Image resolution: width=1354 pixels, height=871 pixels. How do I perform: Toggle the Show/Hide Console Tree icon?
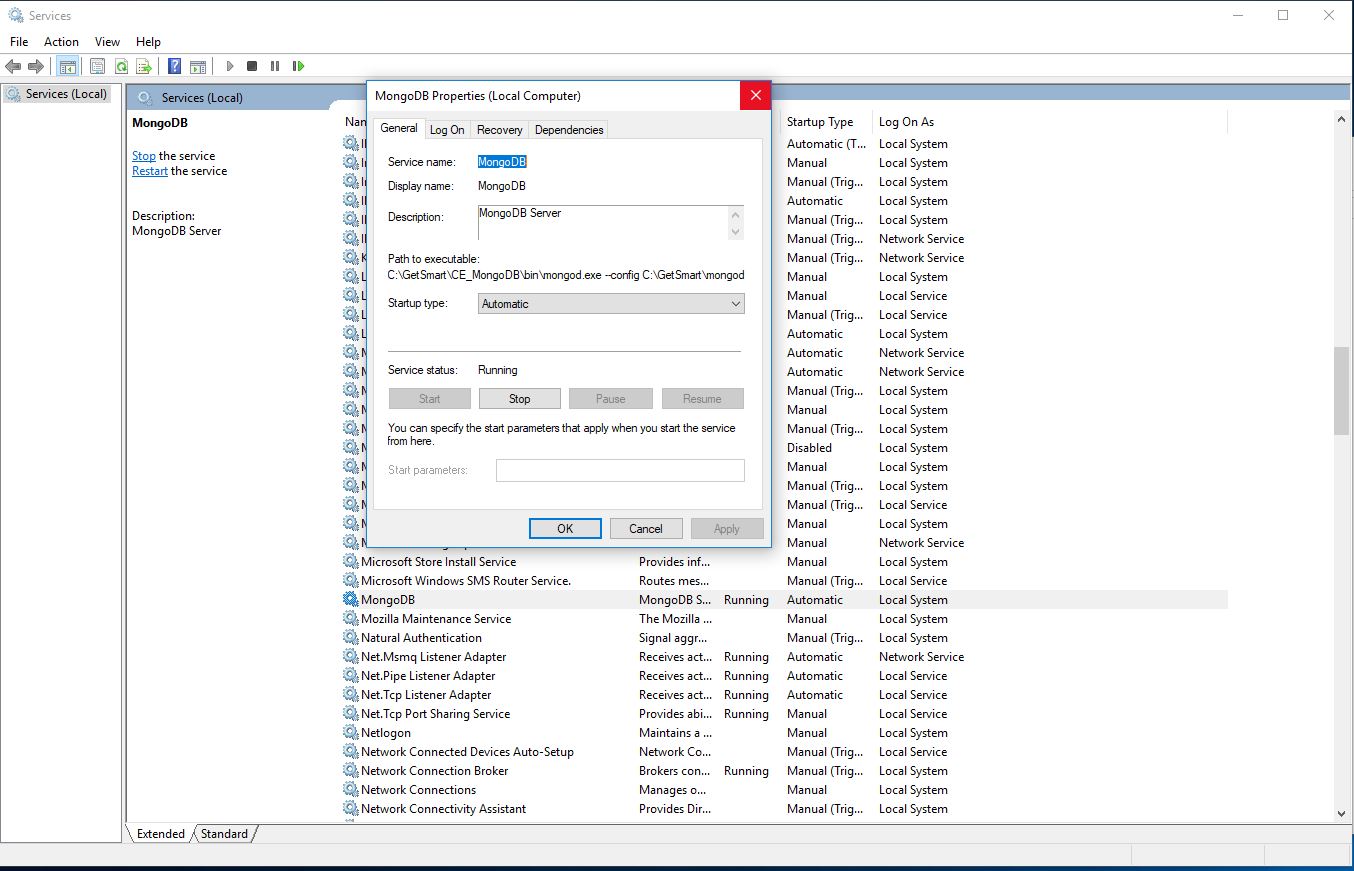pos(68,66)
